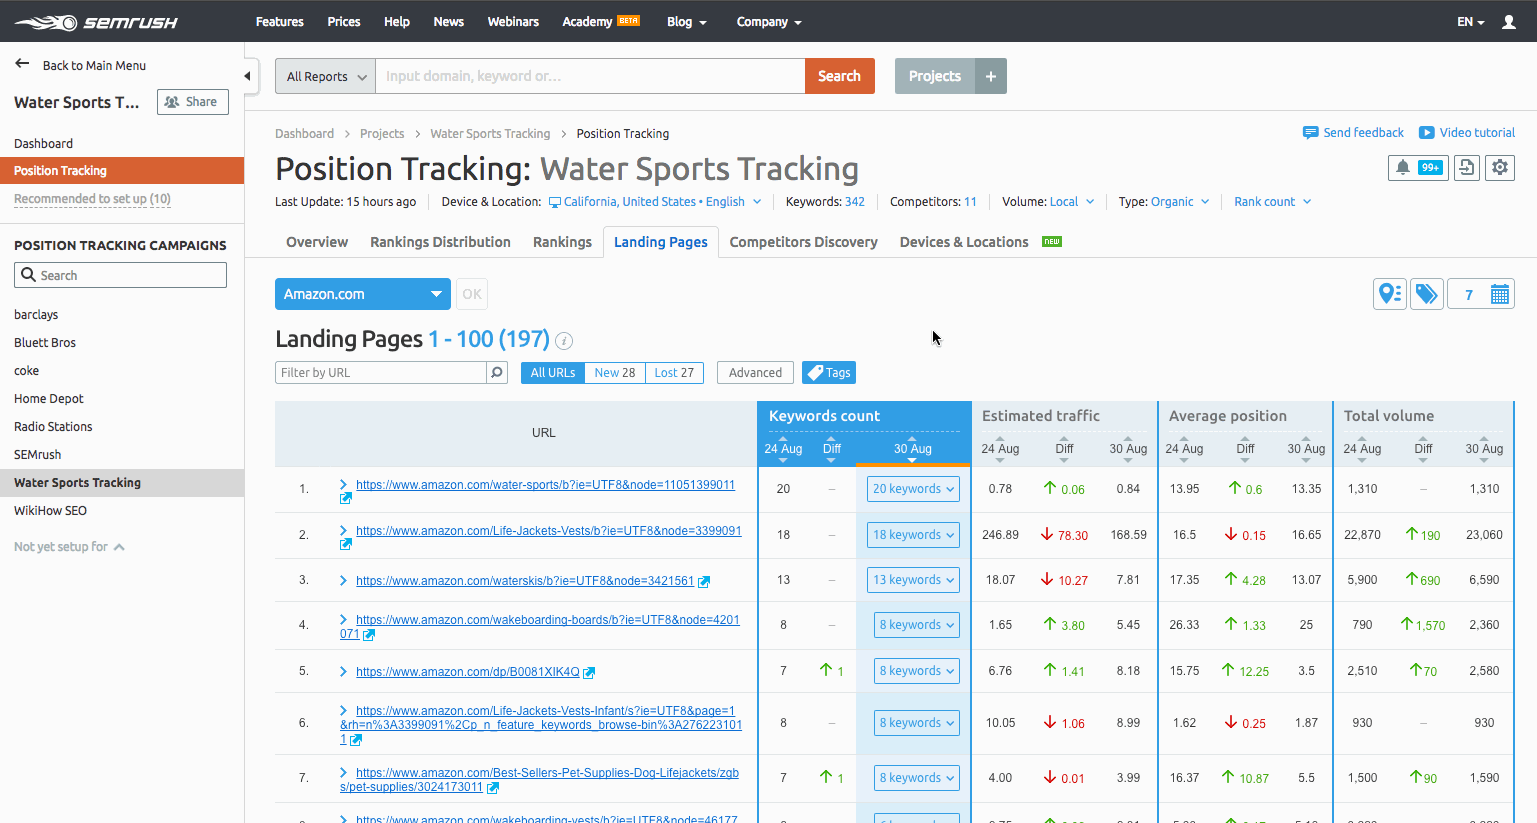Click the Devices & Locations new badge
The width and height of the screenshot is (1537, 823).
pos(1052,241)
